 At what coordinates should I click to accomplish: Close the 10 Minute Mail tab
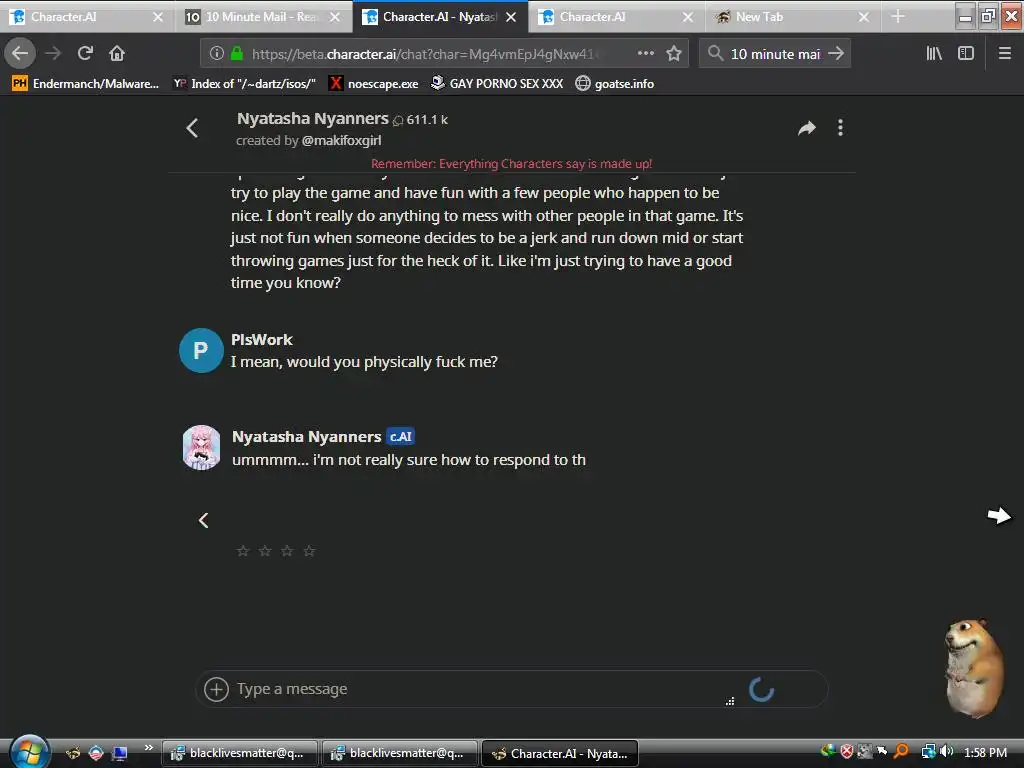[x=335, y=17]
